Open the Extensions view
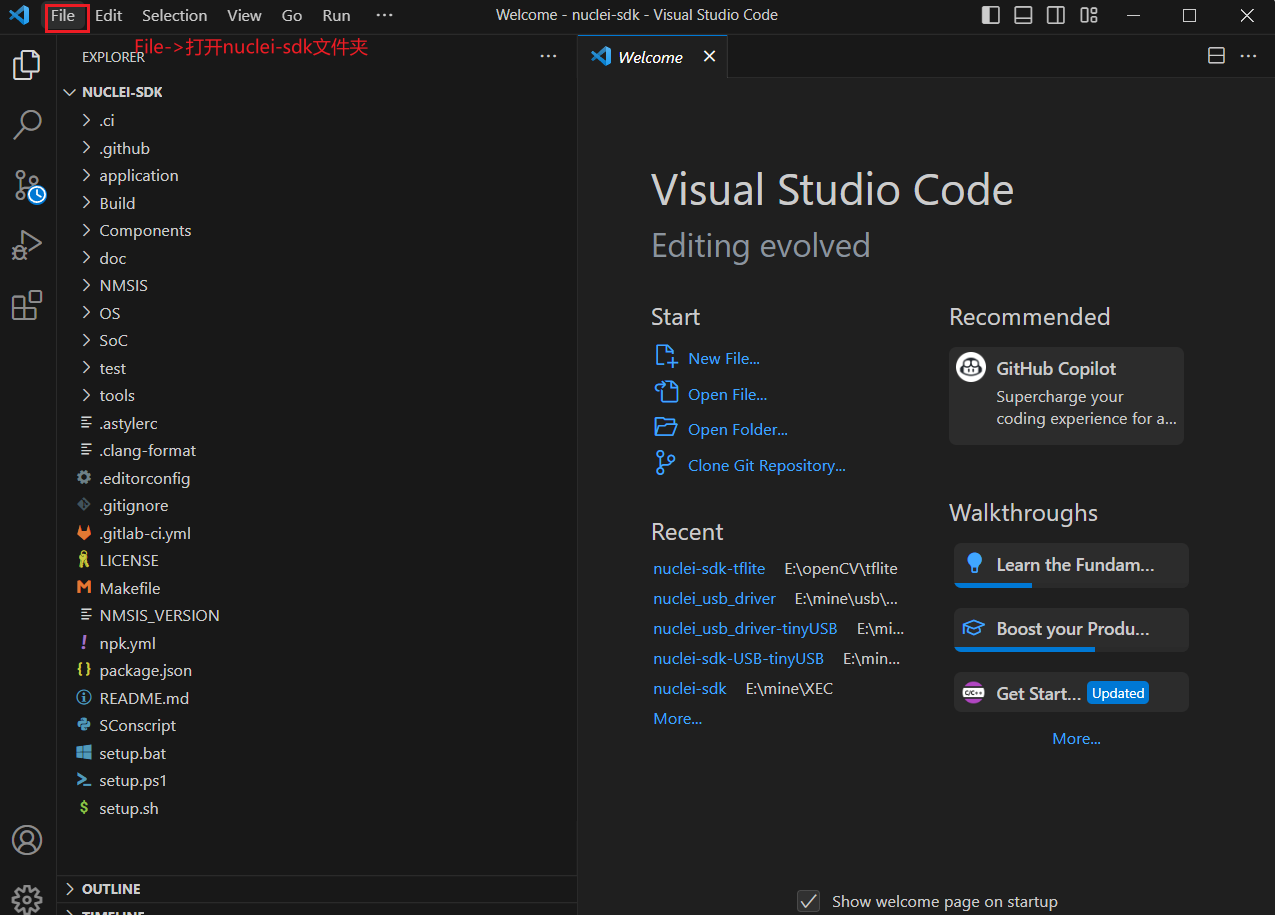1275x915 pixels. (27, 305)
